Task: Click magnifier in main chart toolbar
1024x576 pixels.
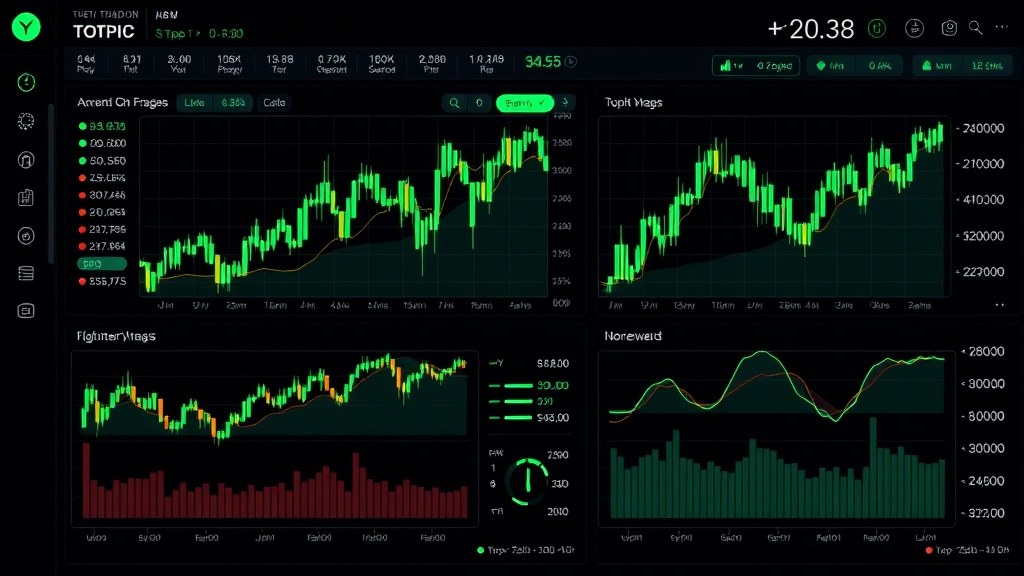Action: coord(455,103)
